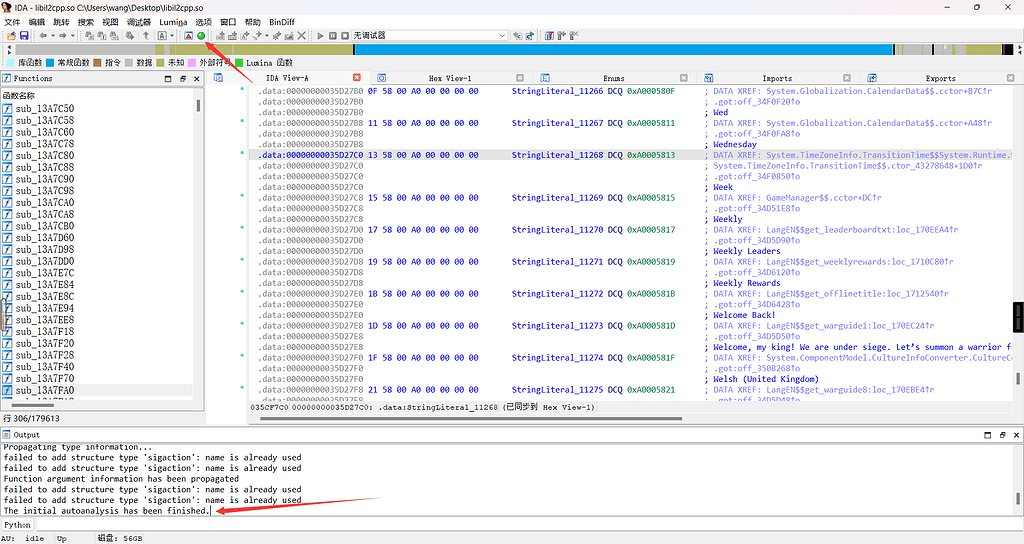Click the Lumina 函数 green legend swatch
The height and width of the screenshot is (544, 1024).
coord(239,63)
